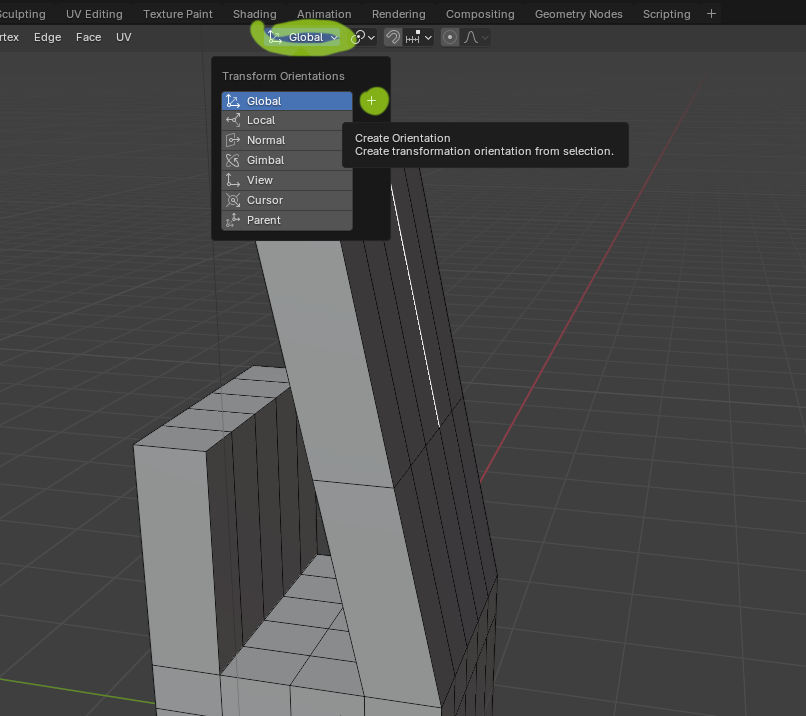Image resolution: width=806 pixels, height=716 pixels.
Task: Add a new workspace tab
Action: click(x=711, y=14)
